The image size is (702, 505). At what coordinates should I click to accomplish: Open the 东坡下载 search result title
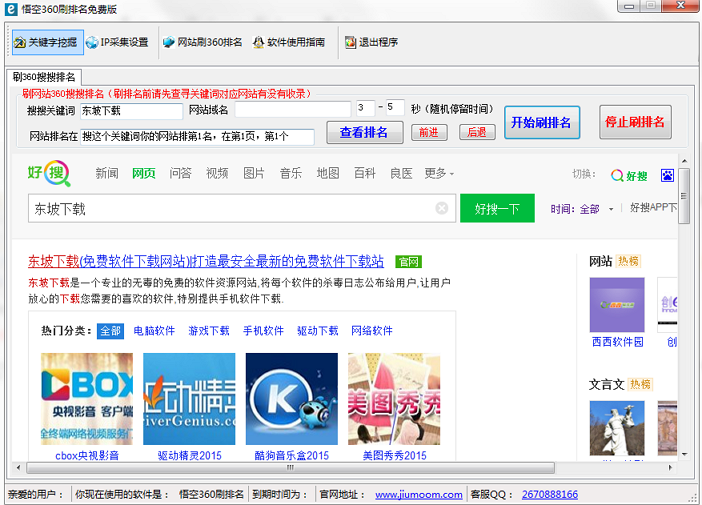tap(206, 261)
